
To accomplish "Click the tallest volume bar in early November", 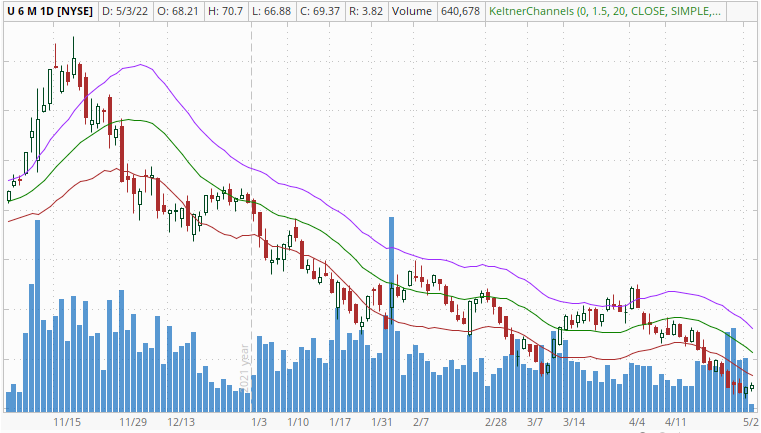I will [37, 316].
